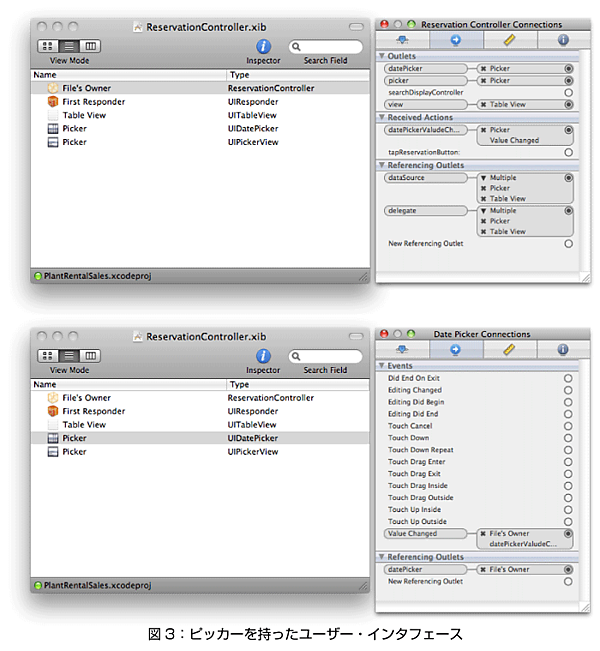
Task: Click connection circle for picker outlet
Action: tap(568, 81)
